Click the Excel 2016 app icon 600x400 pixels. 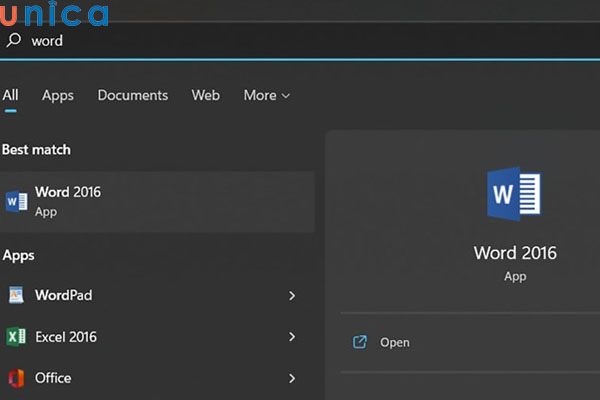16,337
